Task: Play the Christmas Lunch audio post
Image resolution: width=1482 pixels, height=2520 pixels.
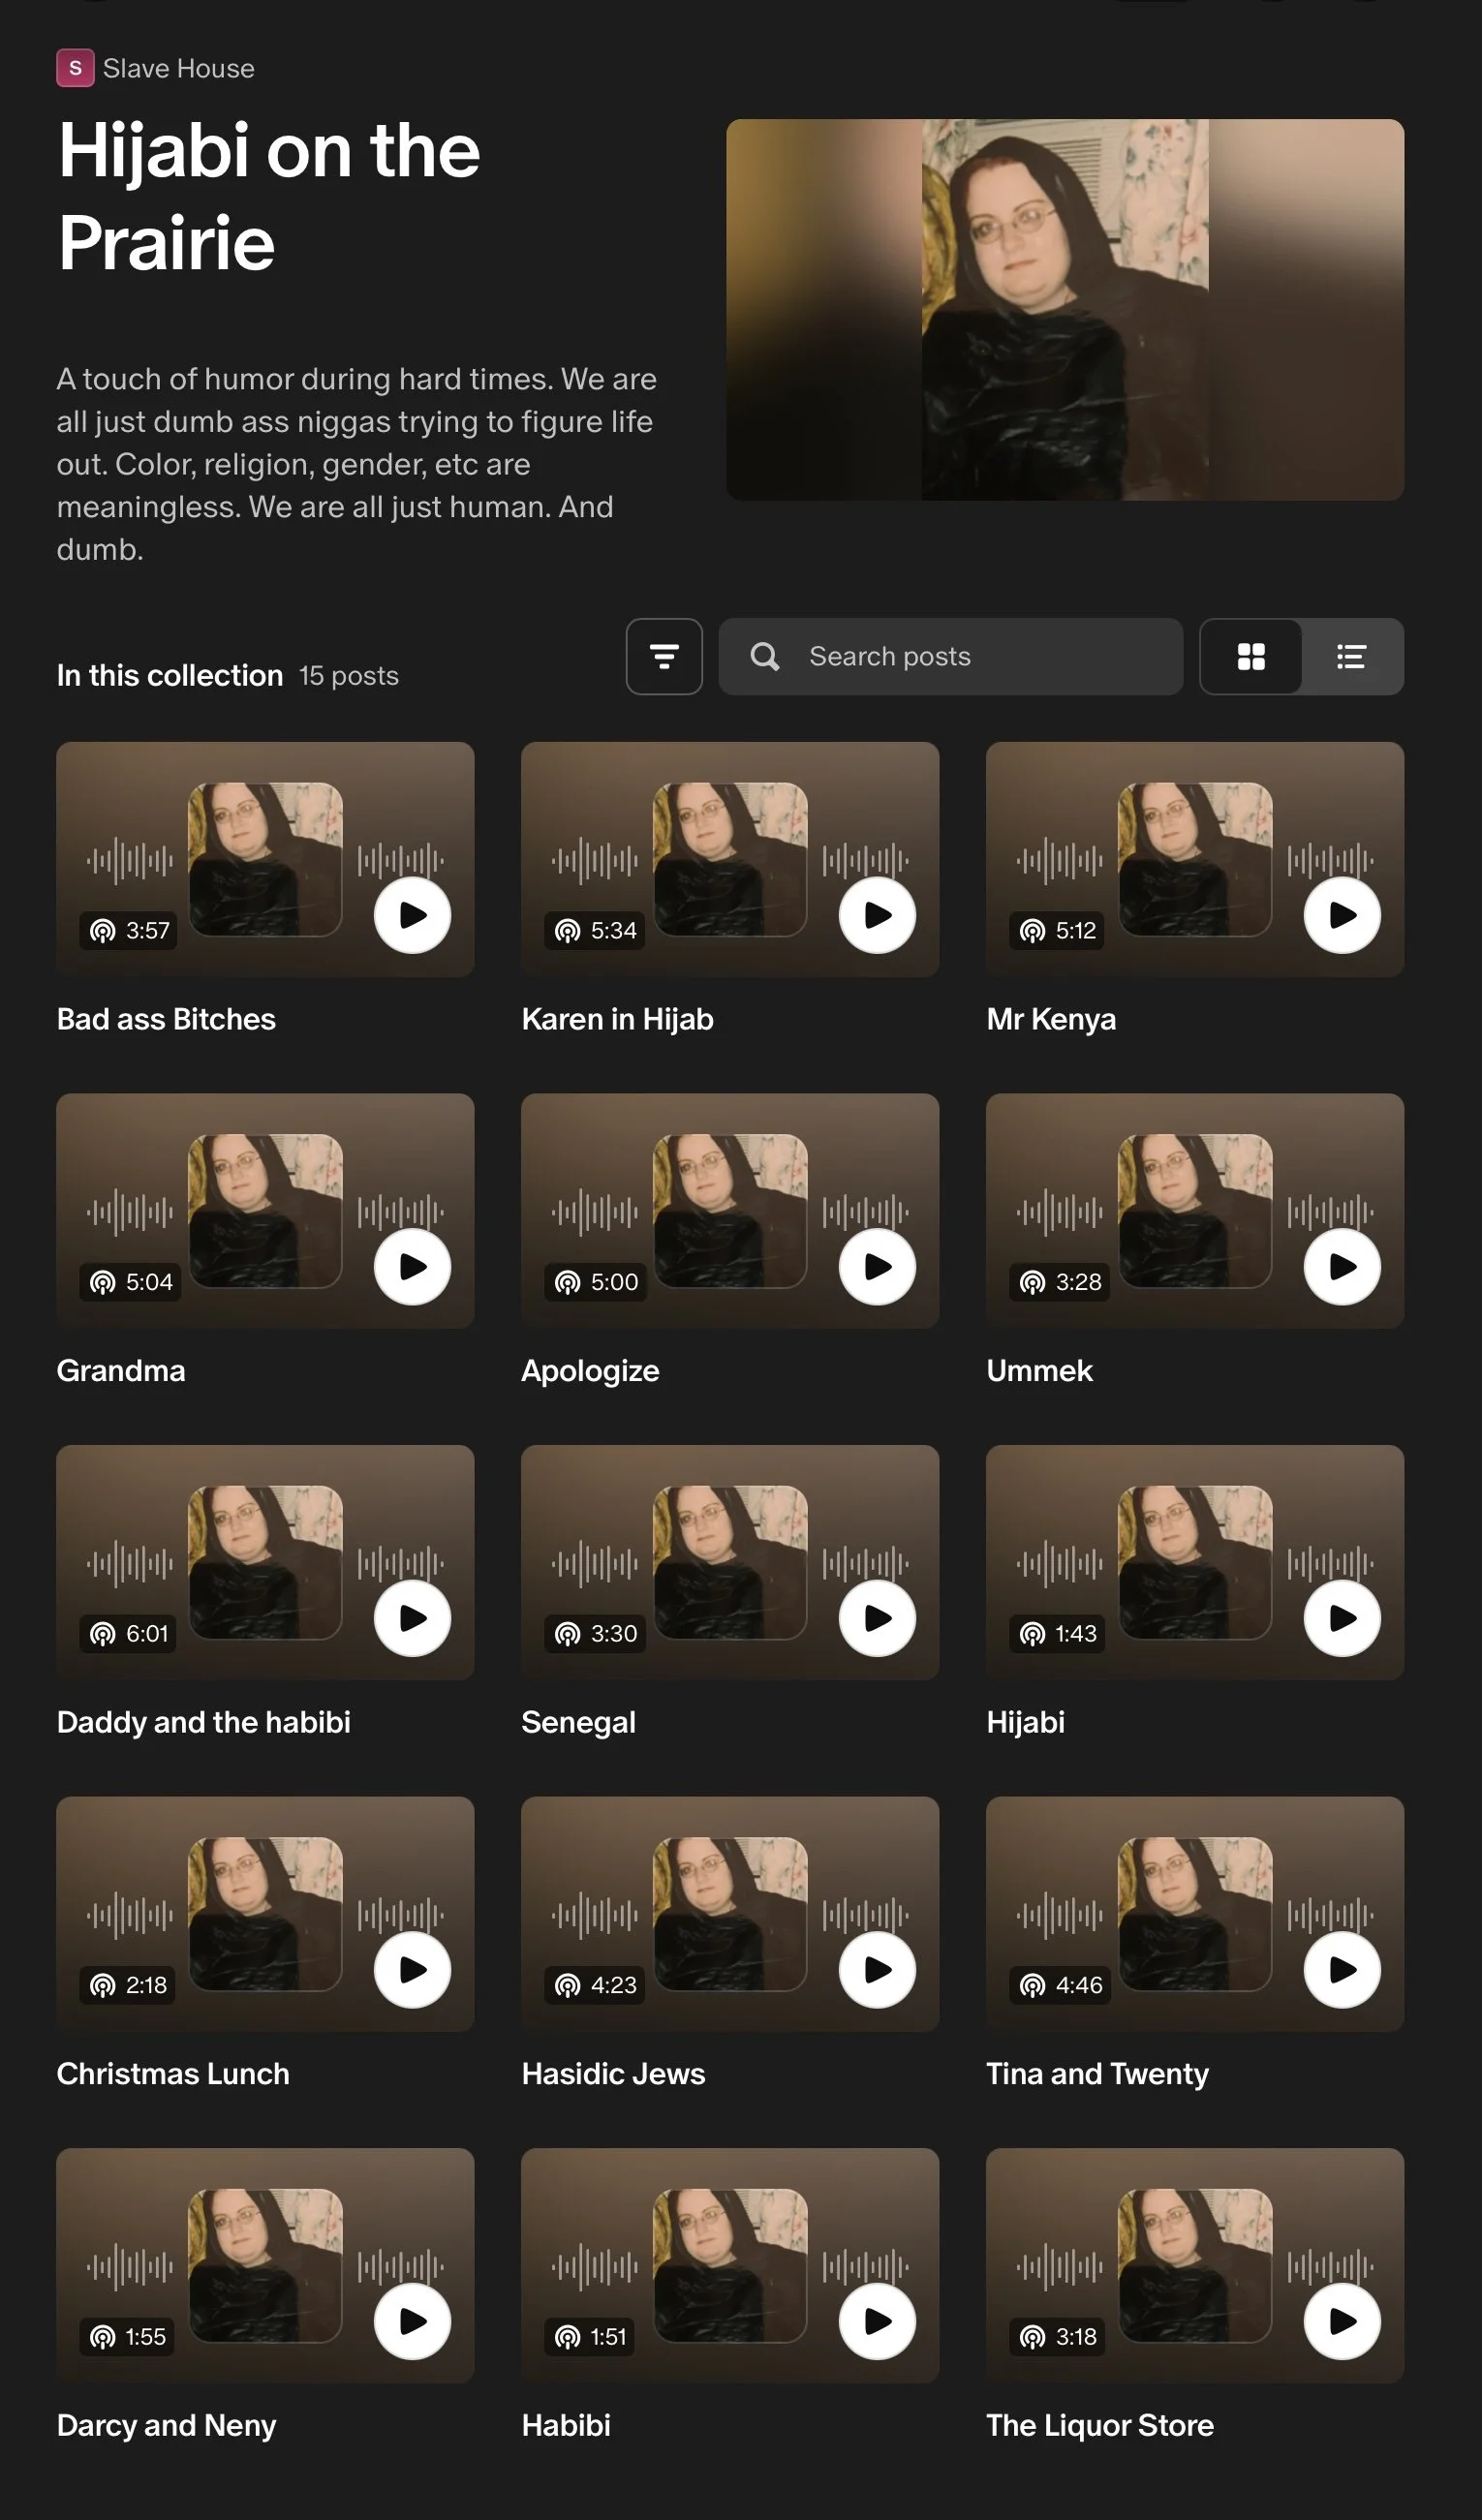Action: (412, 1970)
